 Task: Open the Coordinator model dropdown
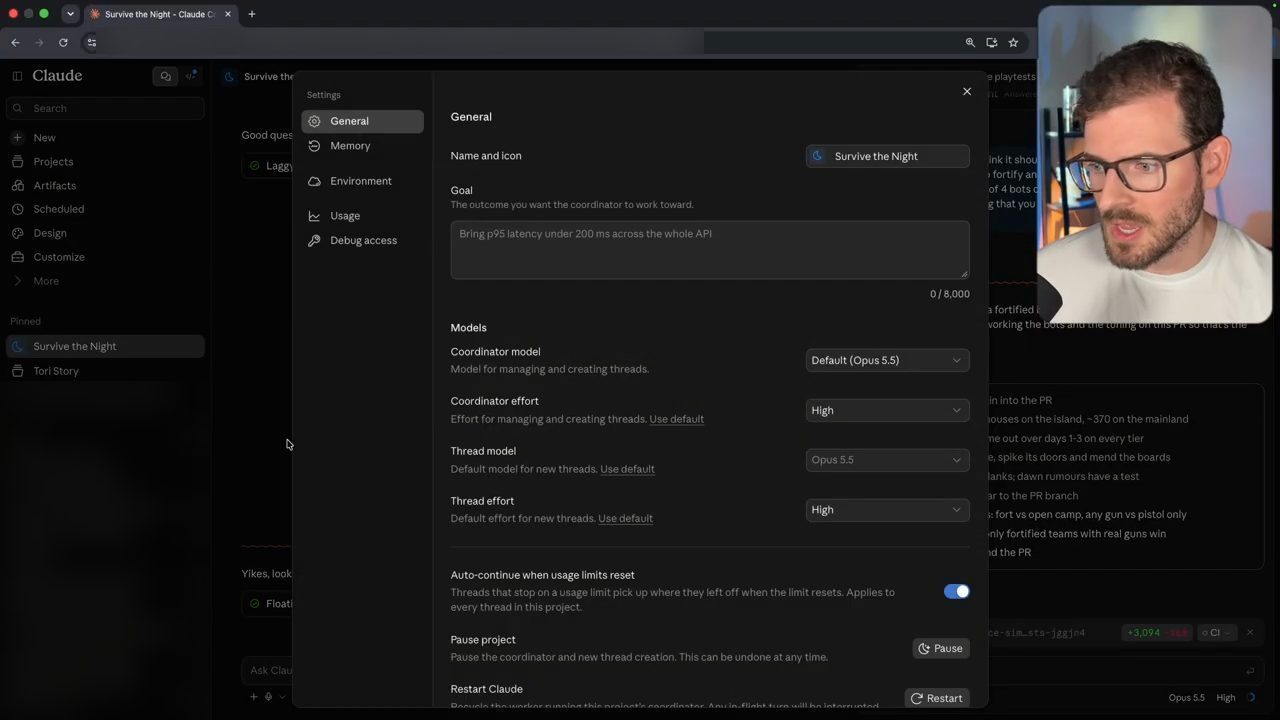pos(888,360)
